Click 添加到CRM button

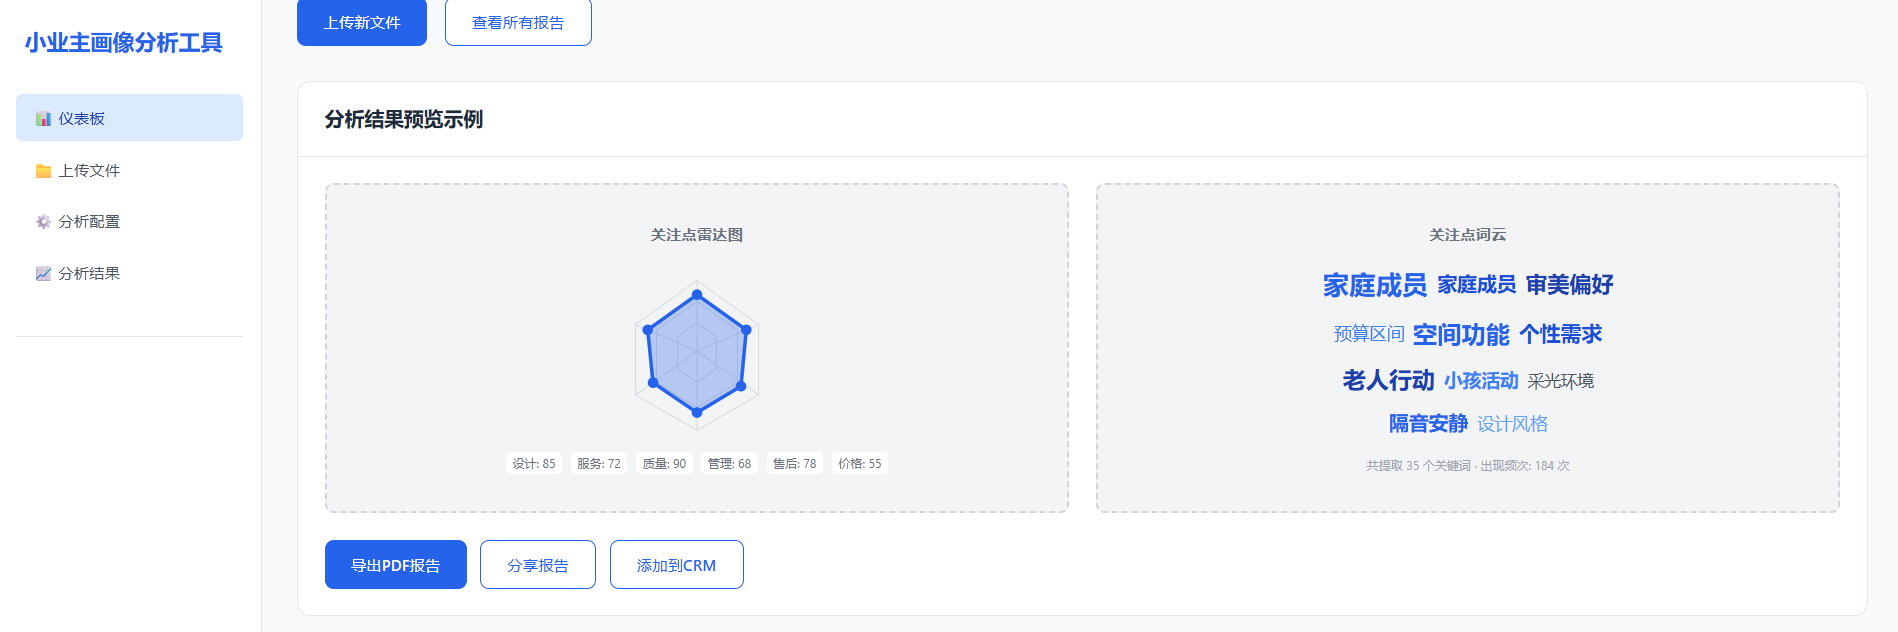click(677, 565)
